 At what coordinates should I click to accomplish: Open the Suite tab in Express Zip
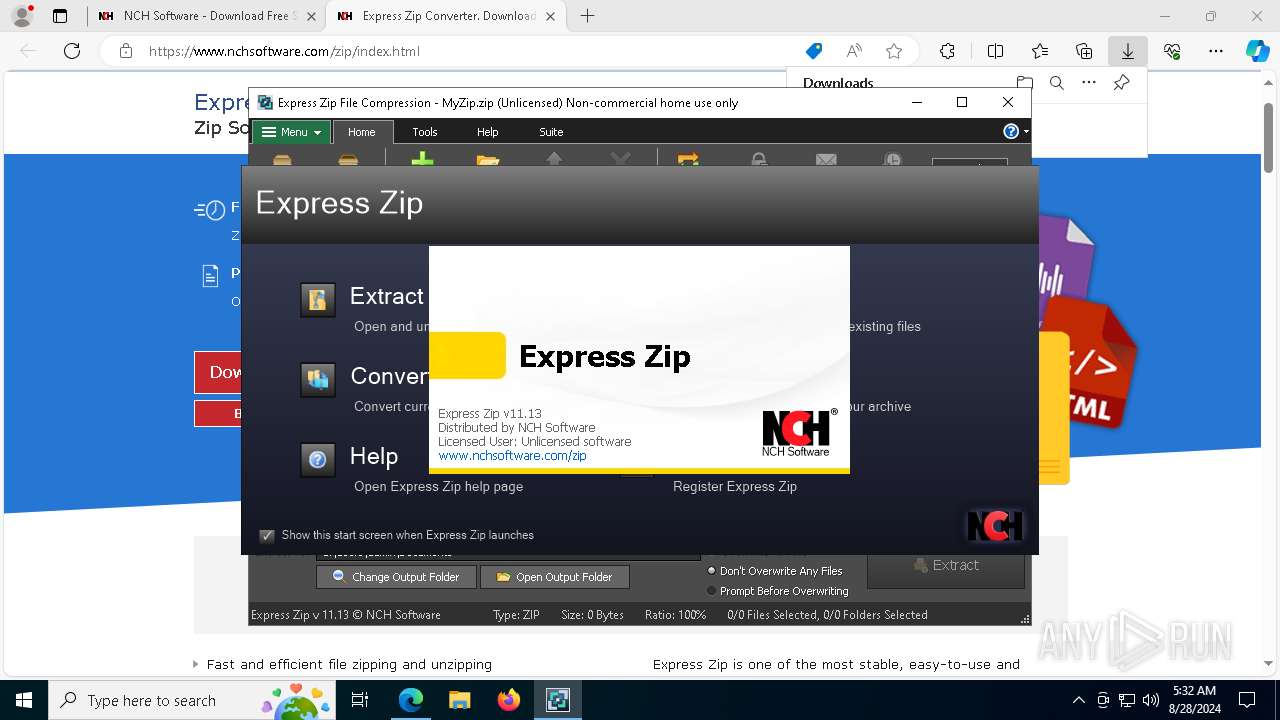551,132
